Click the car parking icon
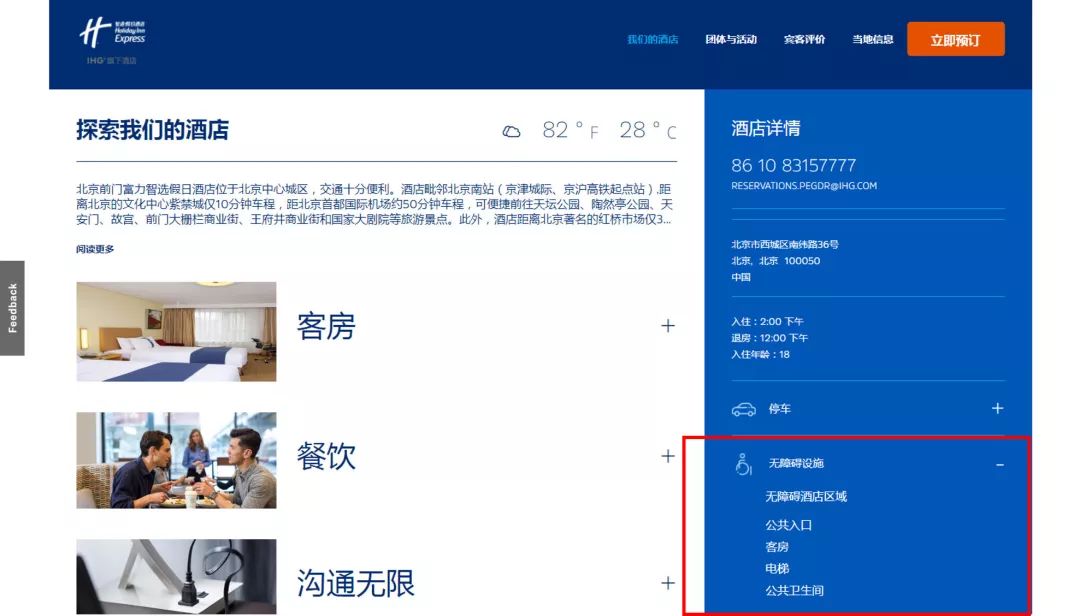 (x=743, y=409)
